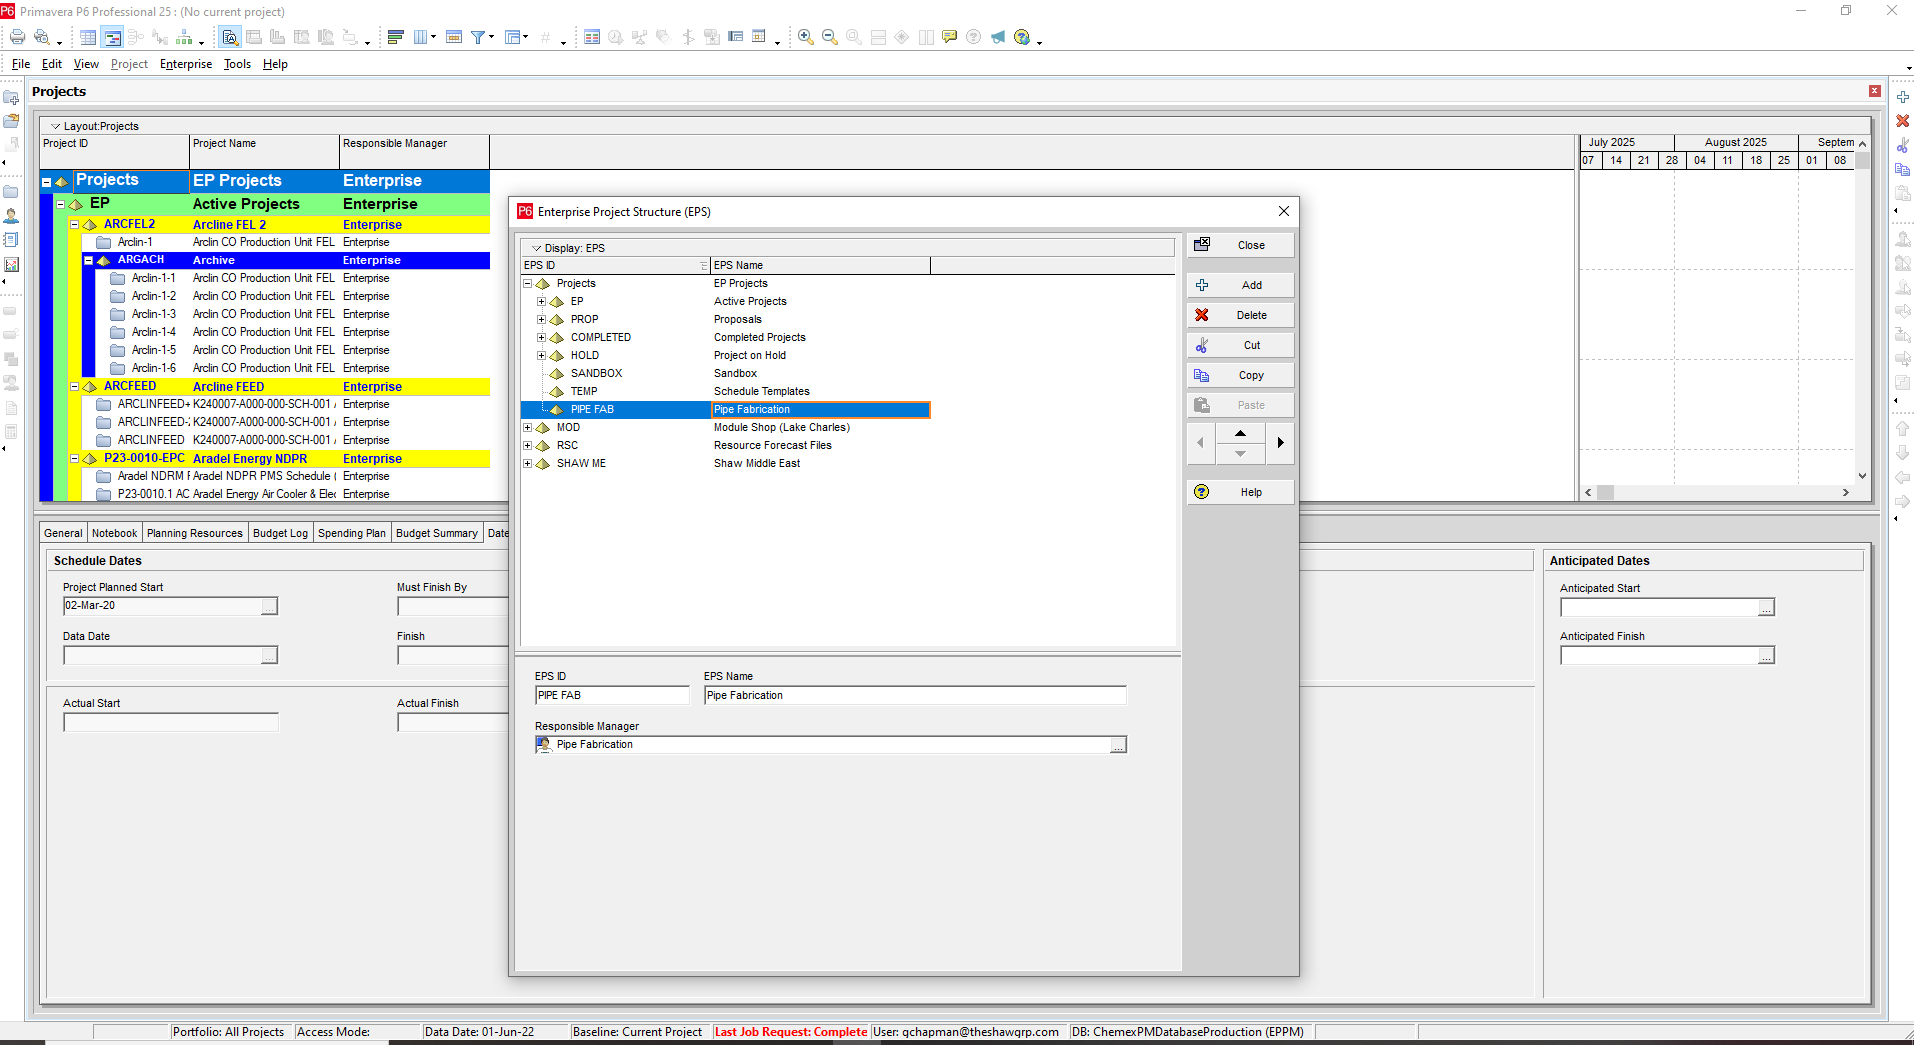Switch to the Budget Log tab

coord(280,533)
